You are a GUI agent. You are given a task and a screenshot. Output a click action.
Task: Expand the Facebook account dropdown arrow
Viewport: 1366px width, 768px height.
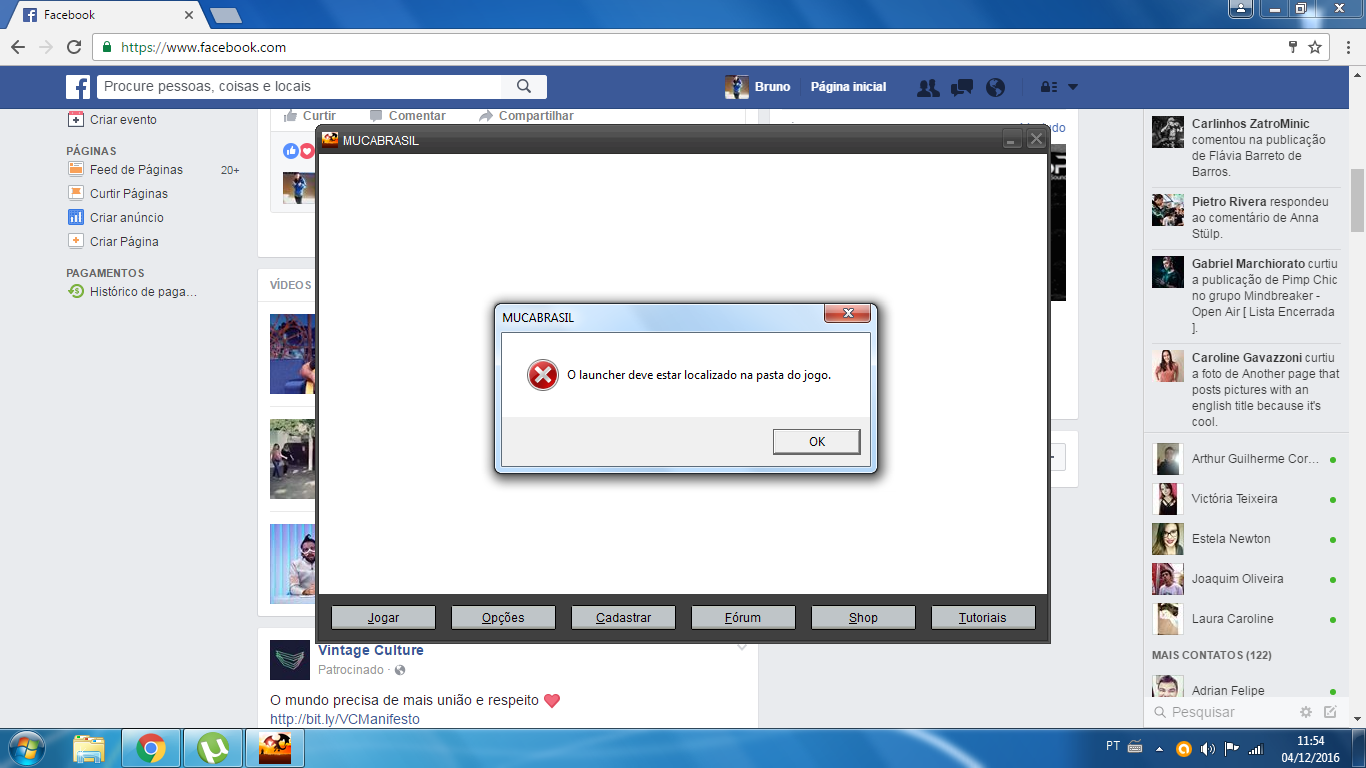click(x=1073, y=87)
